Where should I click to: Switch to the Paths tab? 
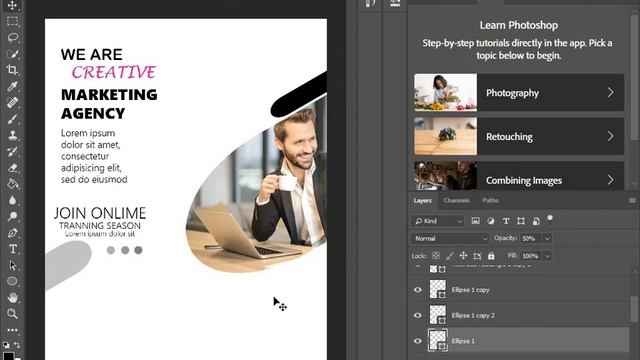(x=490, y=200)
